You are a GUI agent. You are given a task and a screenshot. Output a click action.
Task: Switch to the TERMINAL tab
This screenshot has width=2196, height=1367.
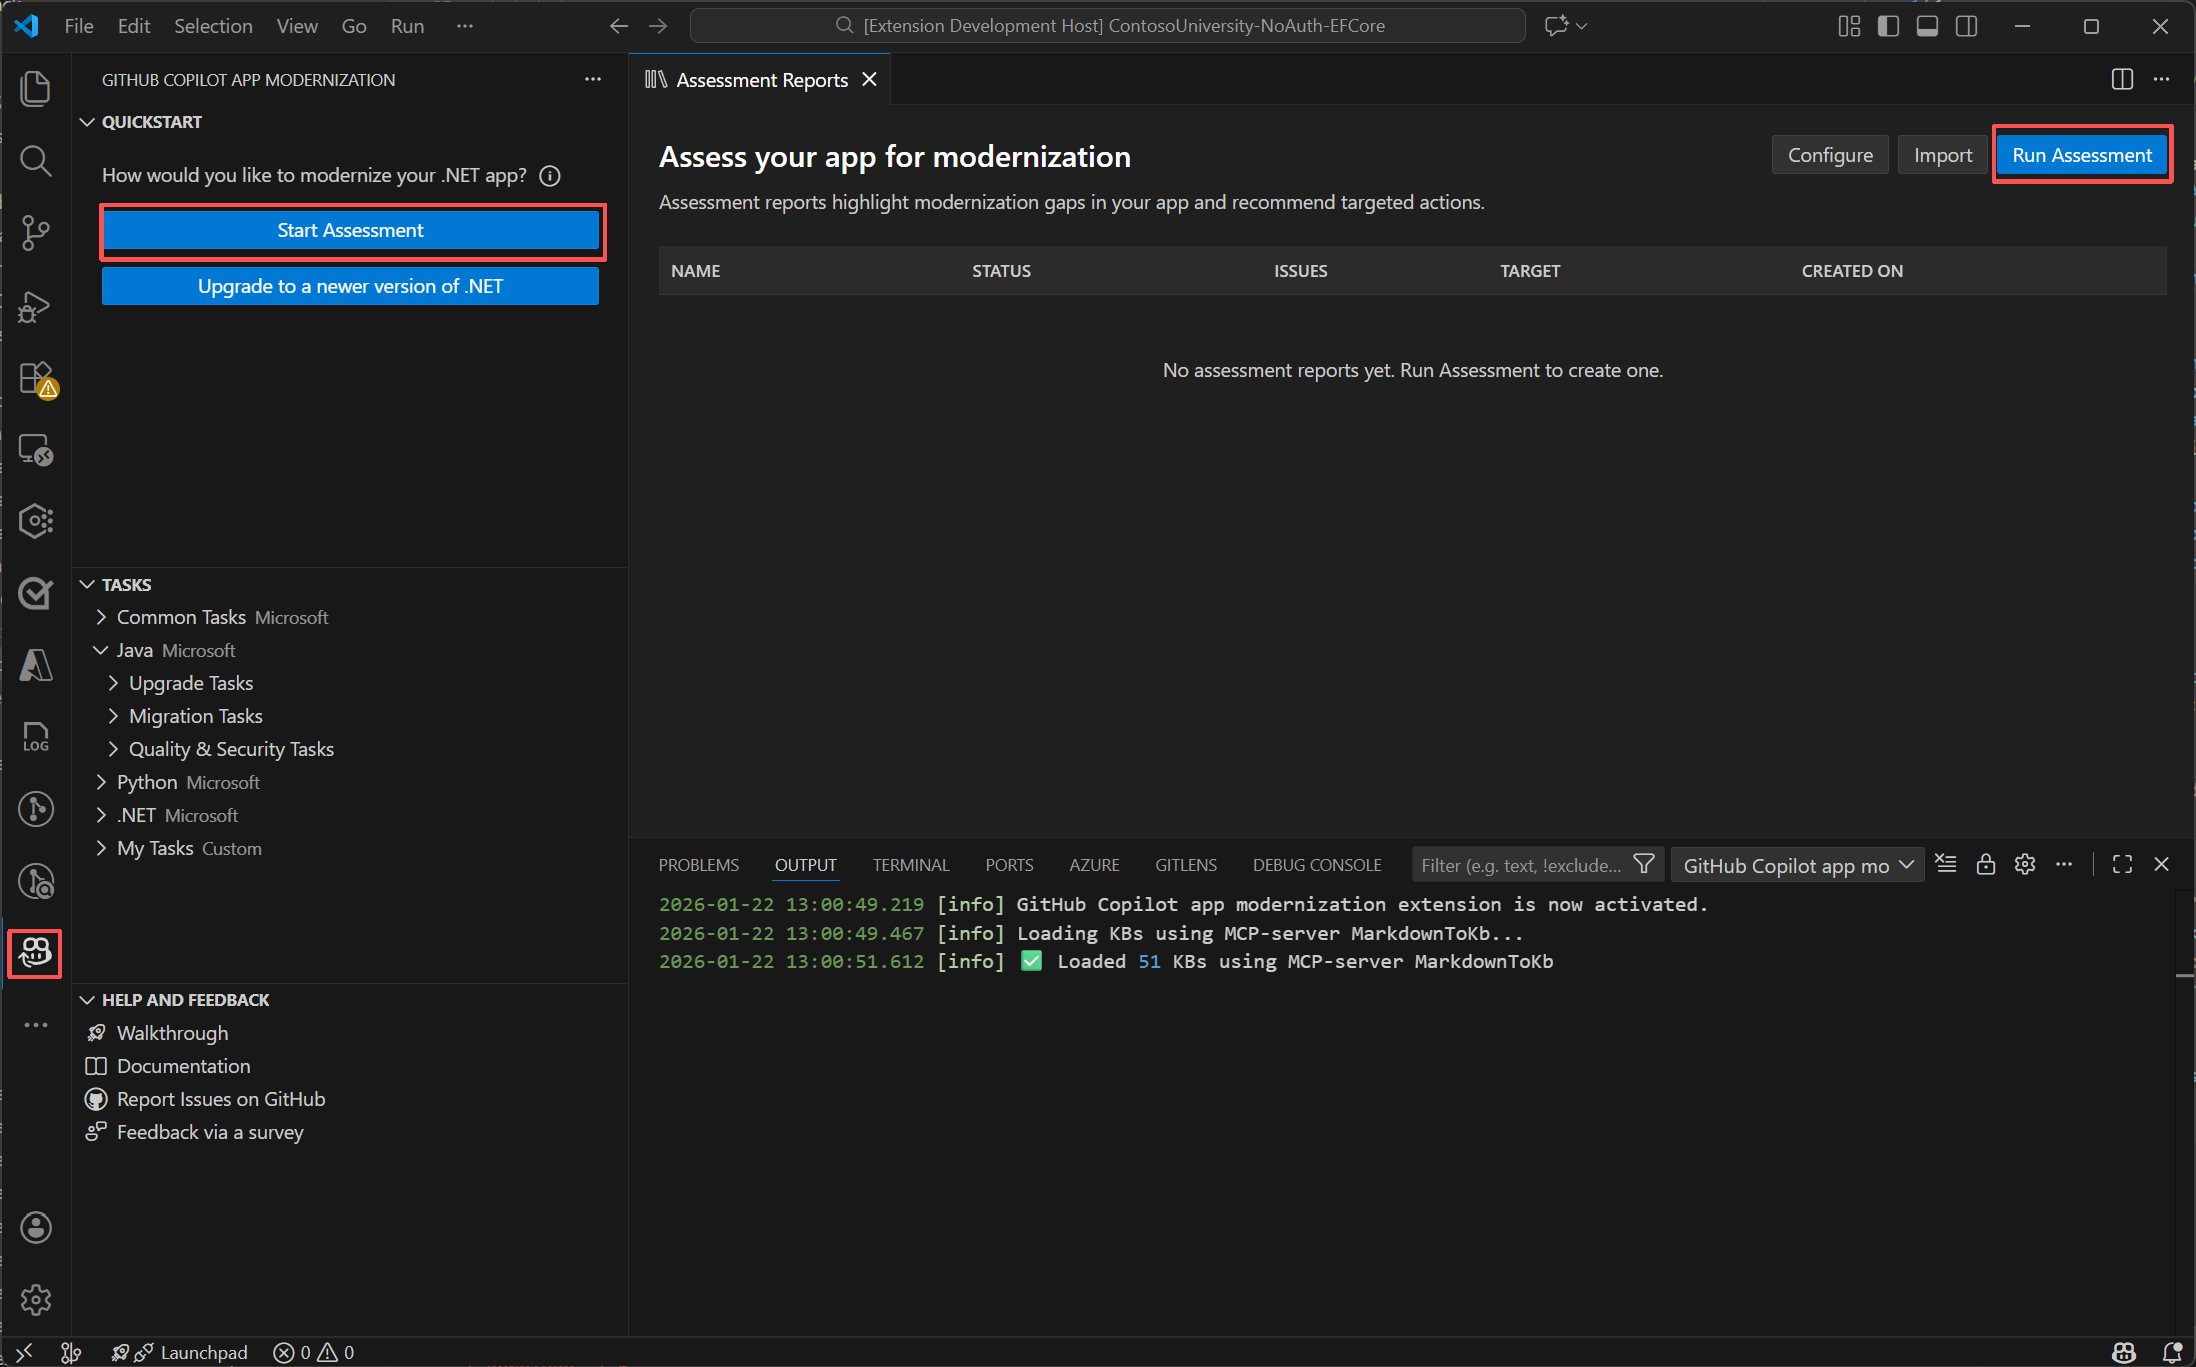pos(910,864)
